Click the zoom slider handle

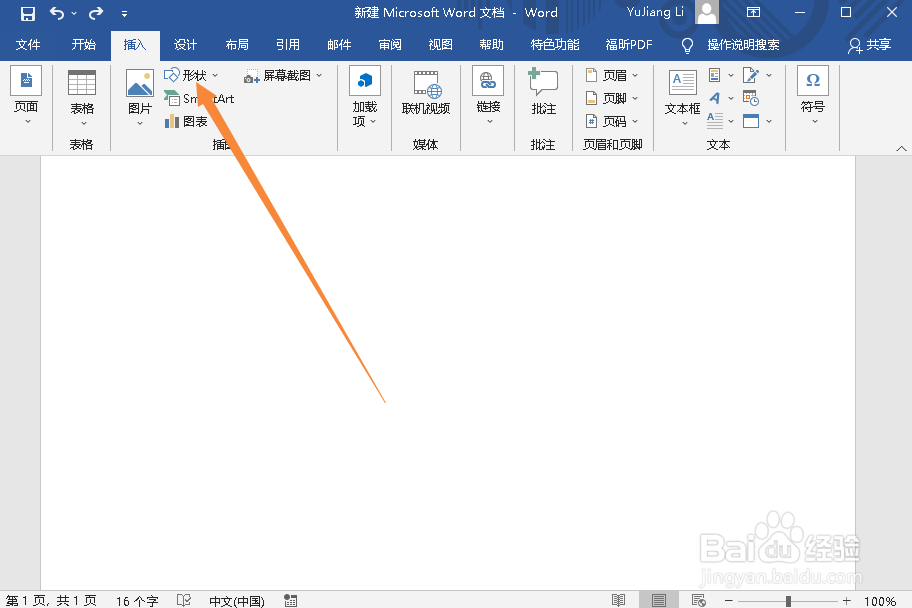788,600
